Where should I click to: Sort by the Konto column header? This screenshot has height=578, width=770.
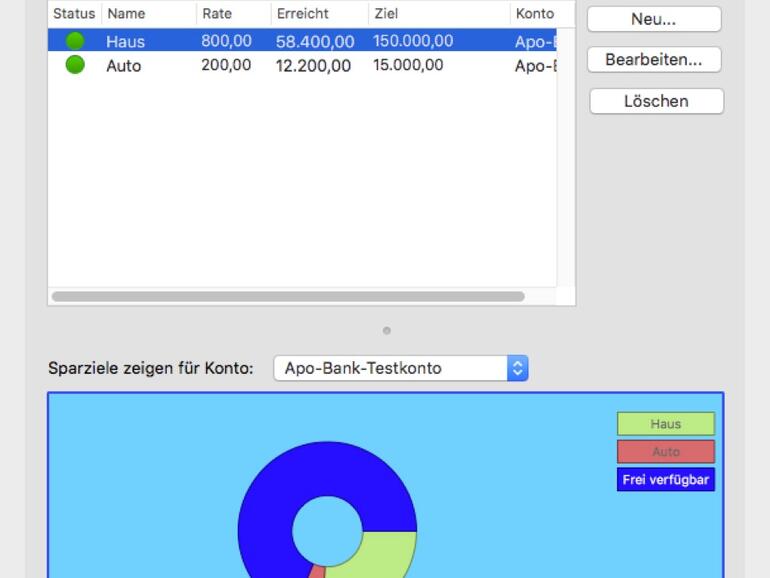coord(542,13)
